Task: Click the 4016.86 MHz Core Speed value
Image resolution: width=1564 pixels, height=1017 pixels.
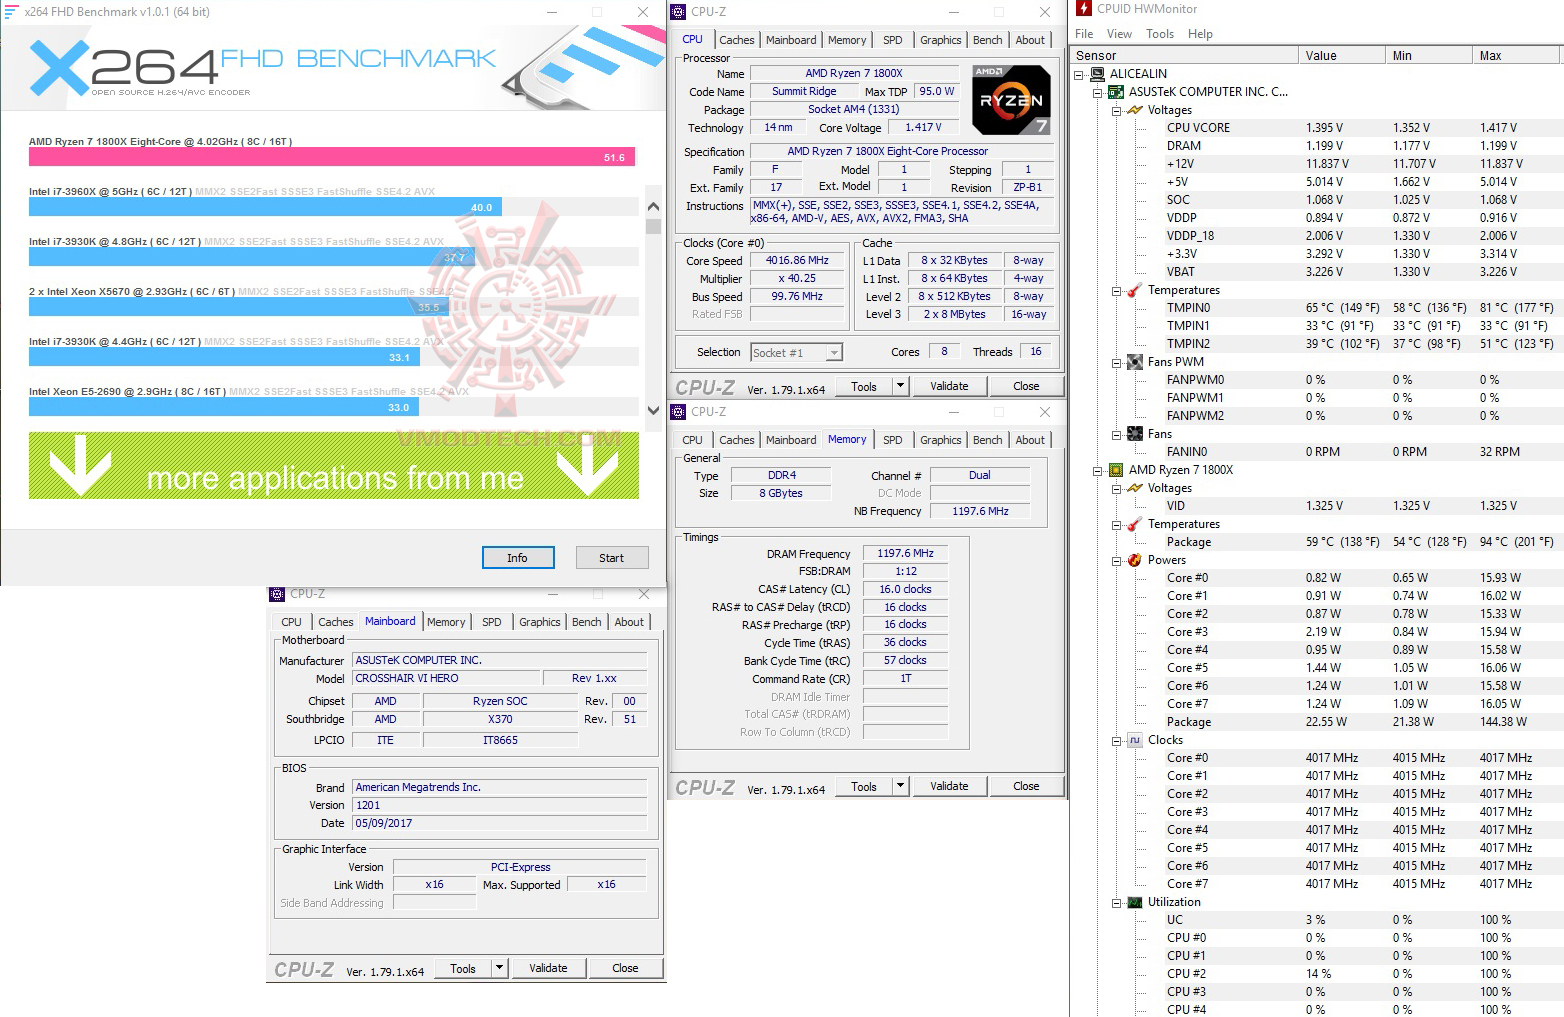Action: [x=797, y=261]
